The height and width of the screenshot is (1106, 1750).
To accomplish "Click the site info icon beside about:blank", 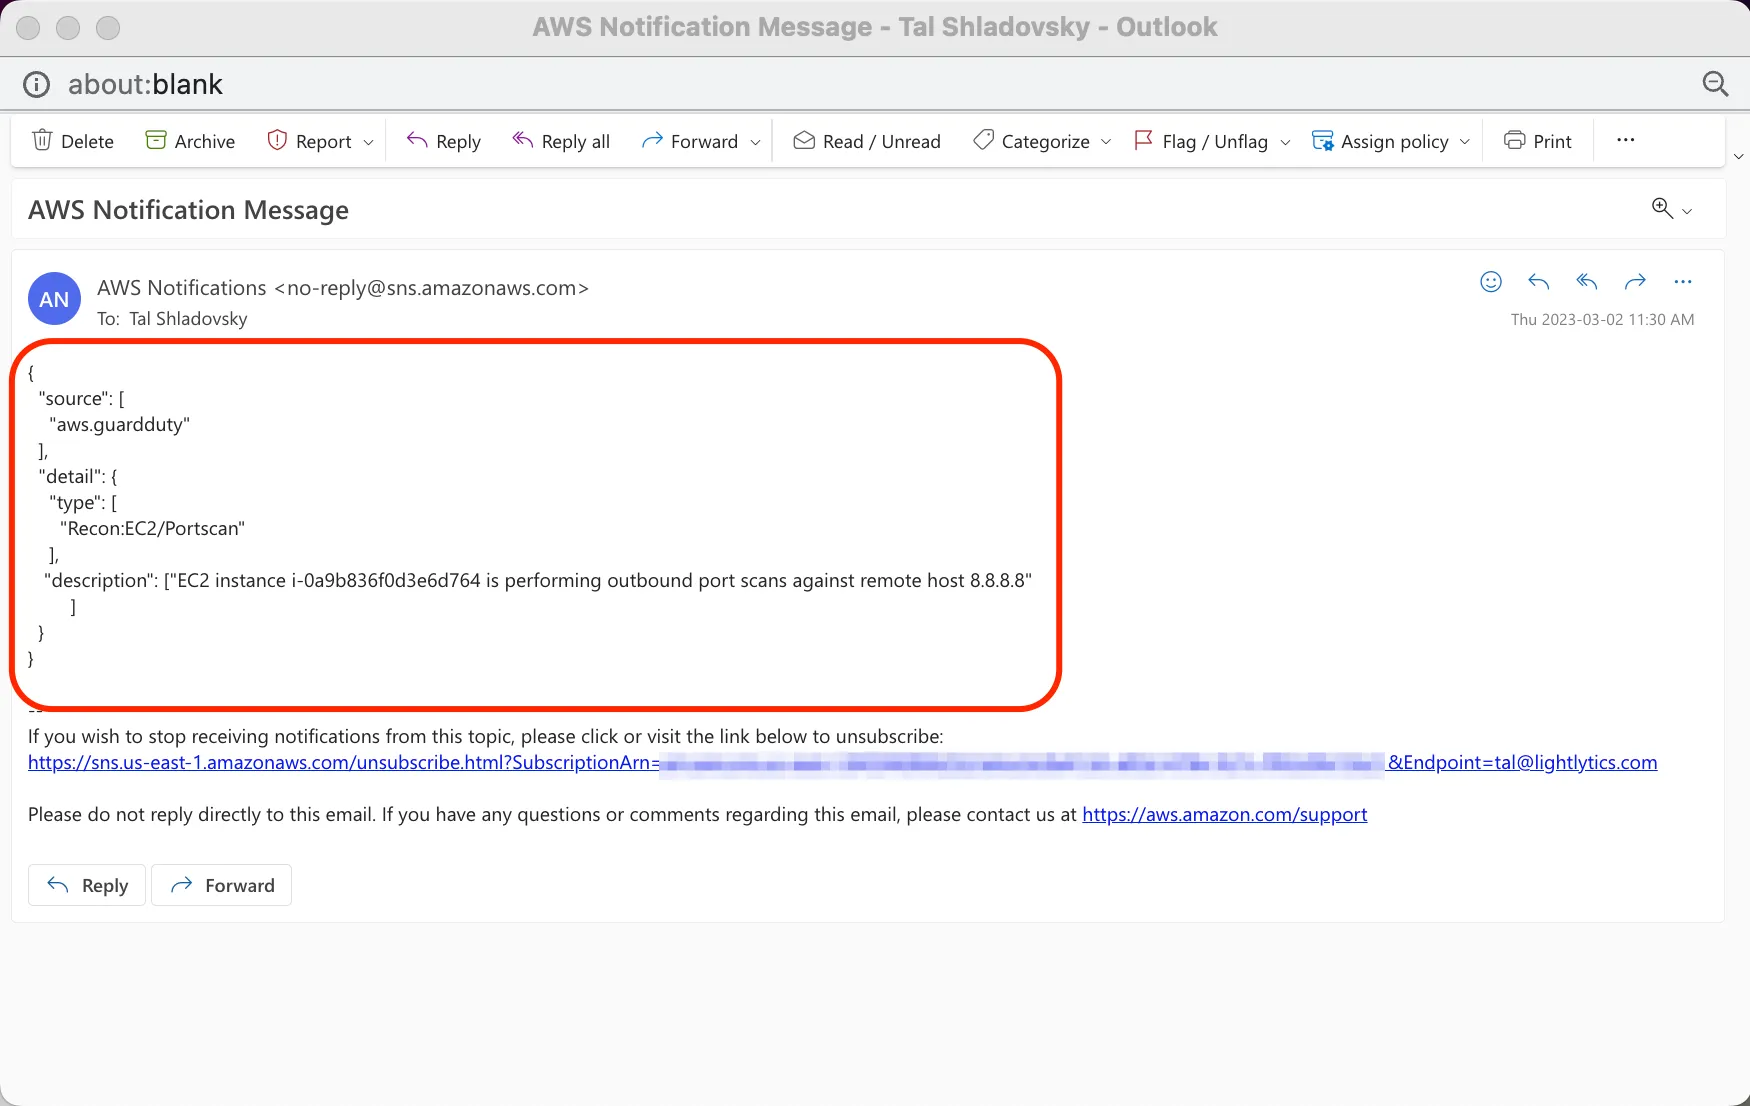I will 36,84.
